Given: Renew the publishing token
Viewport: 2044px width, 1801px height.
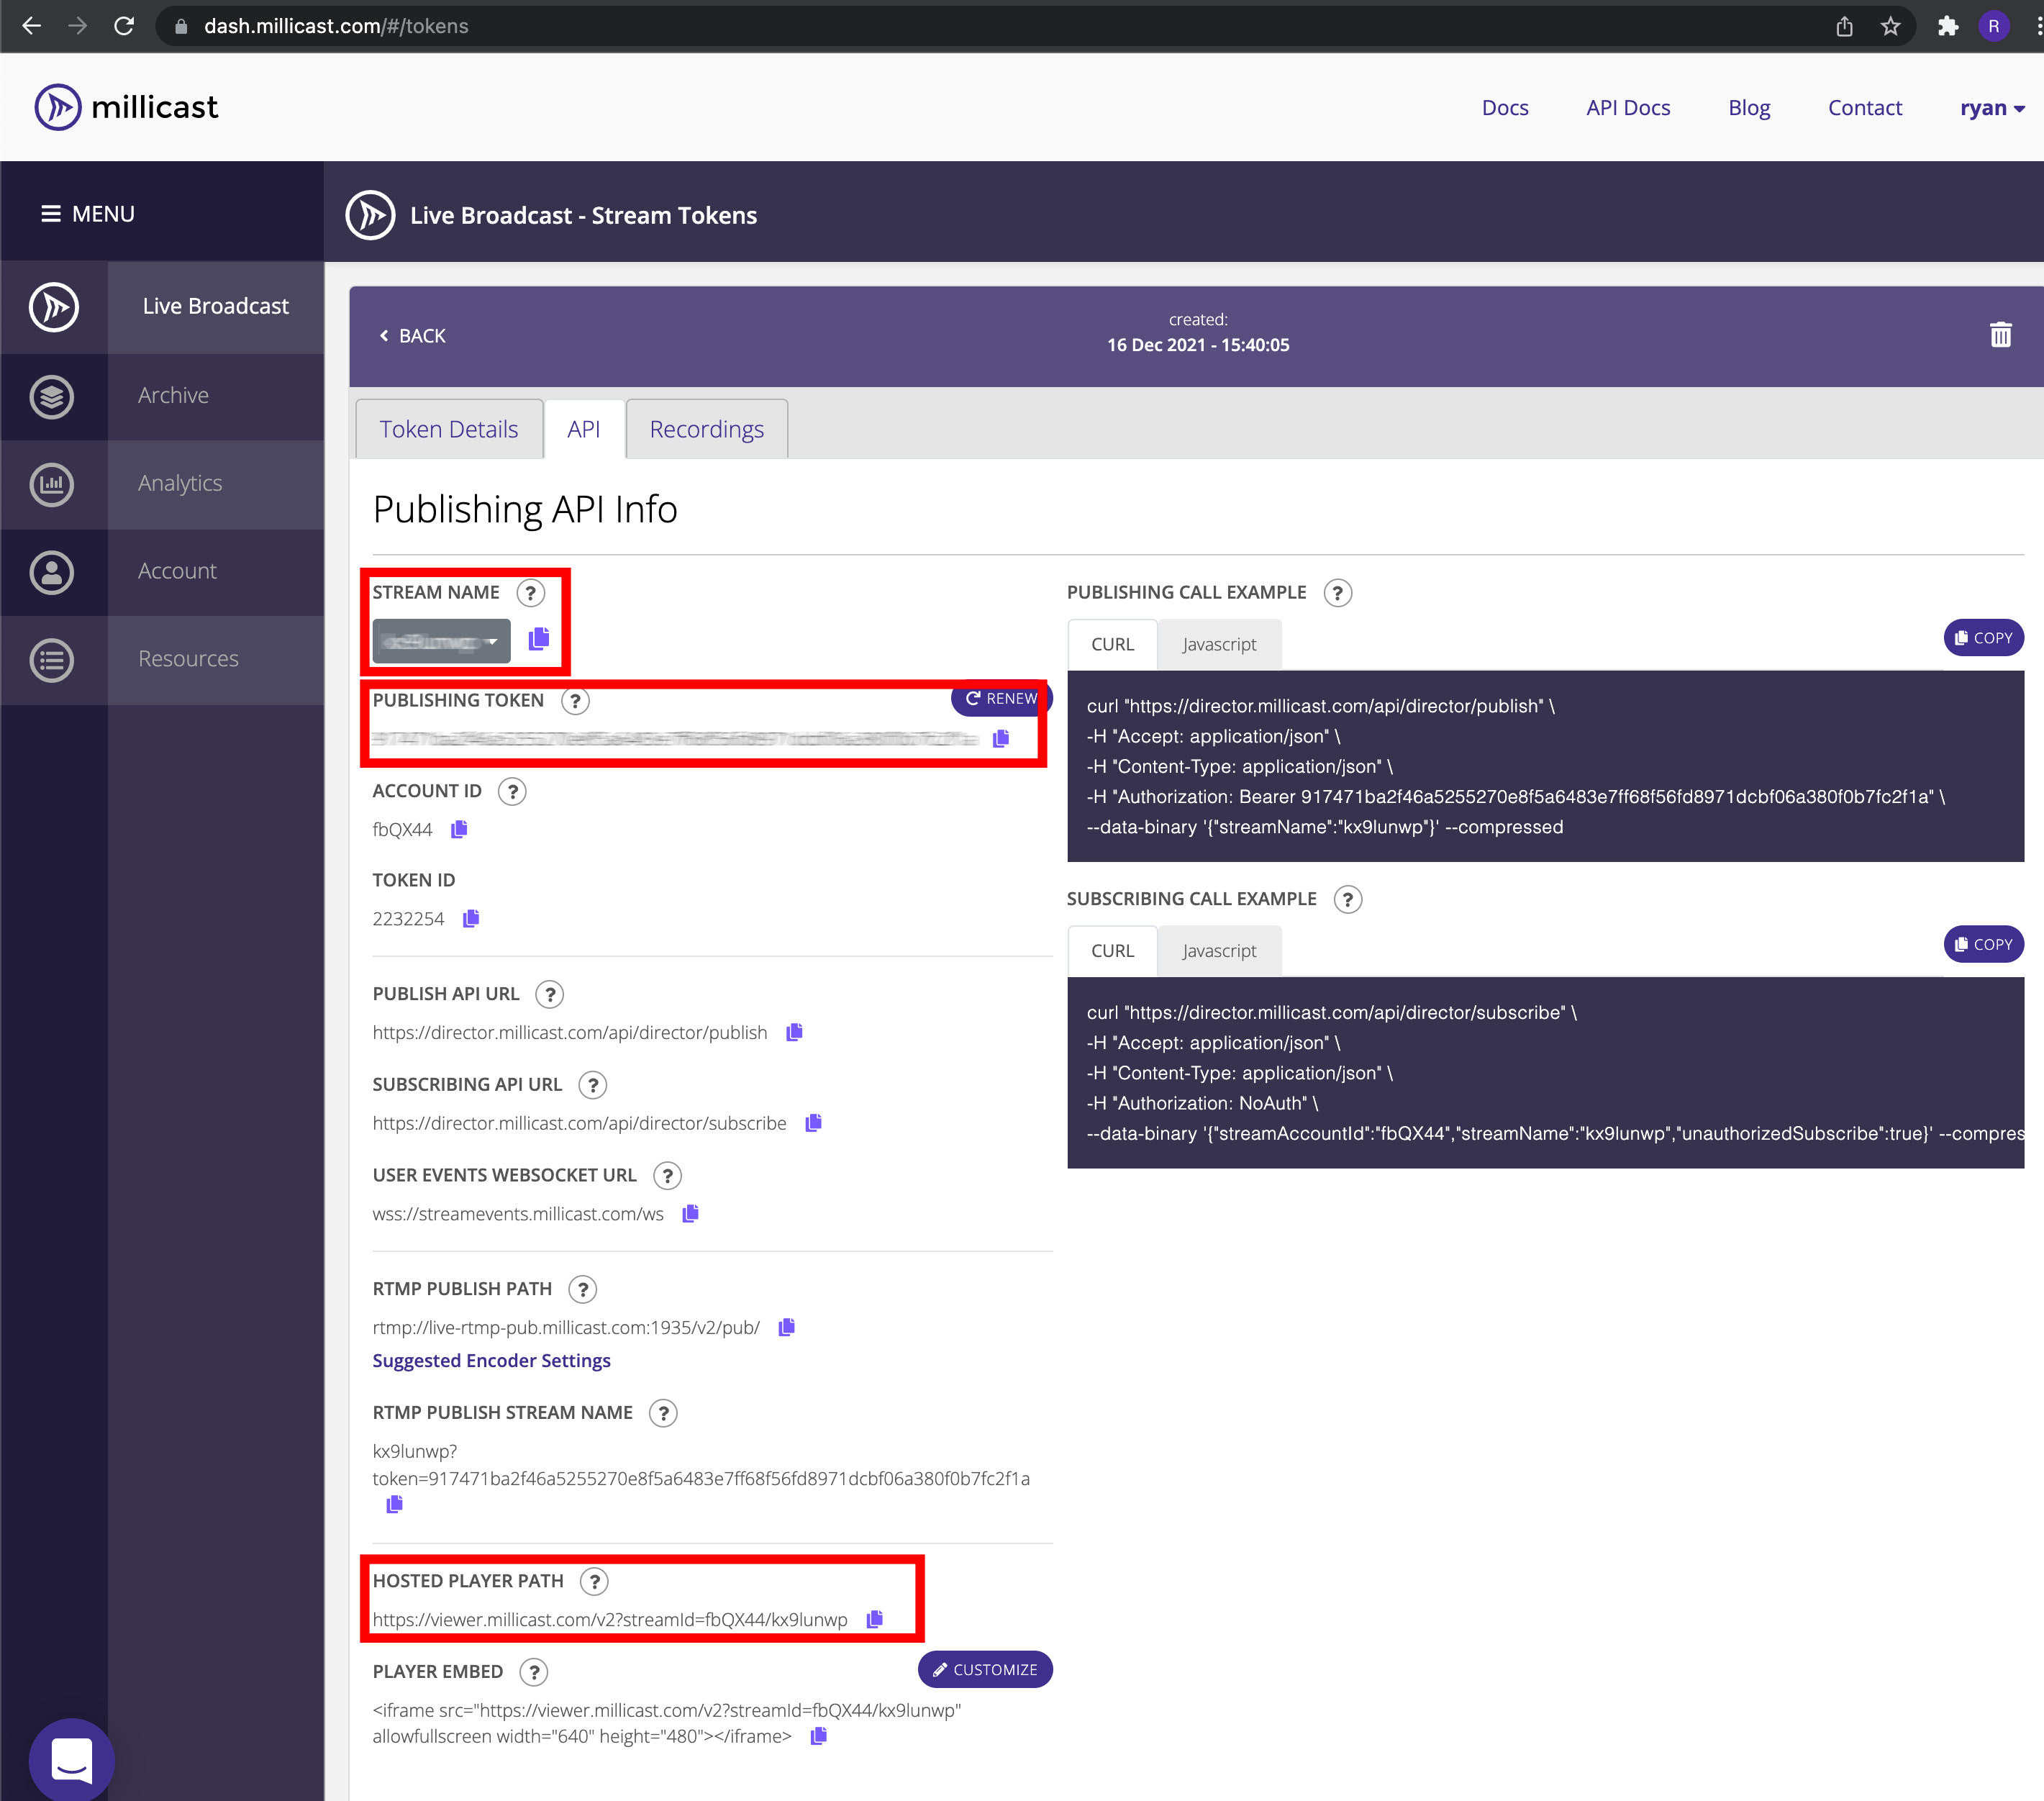Looking at the screenshot, I should 1001,698.
